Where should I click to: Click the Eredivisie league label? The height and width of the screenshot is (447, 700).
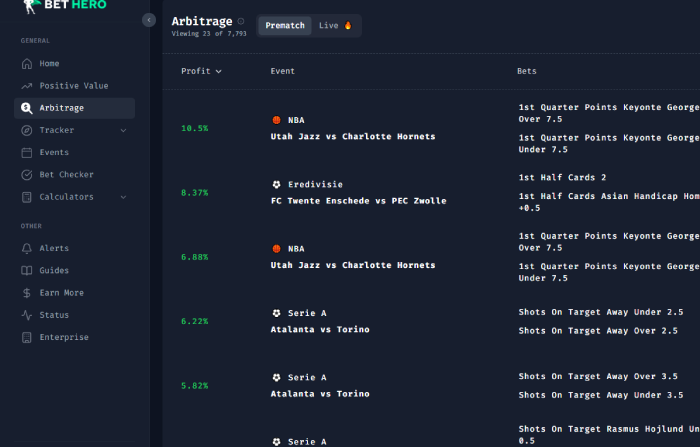coord(315,184)
